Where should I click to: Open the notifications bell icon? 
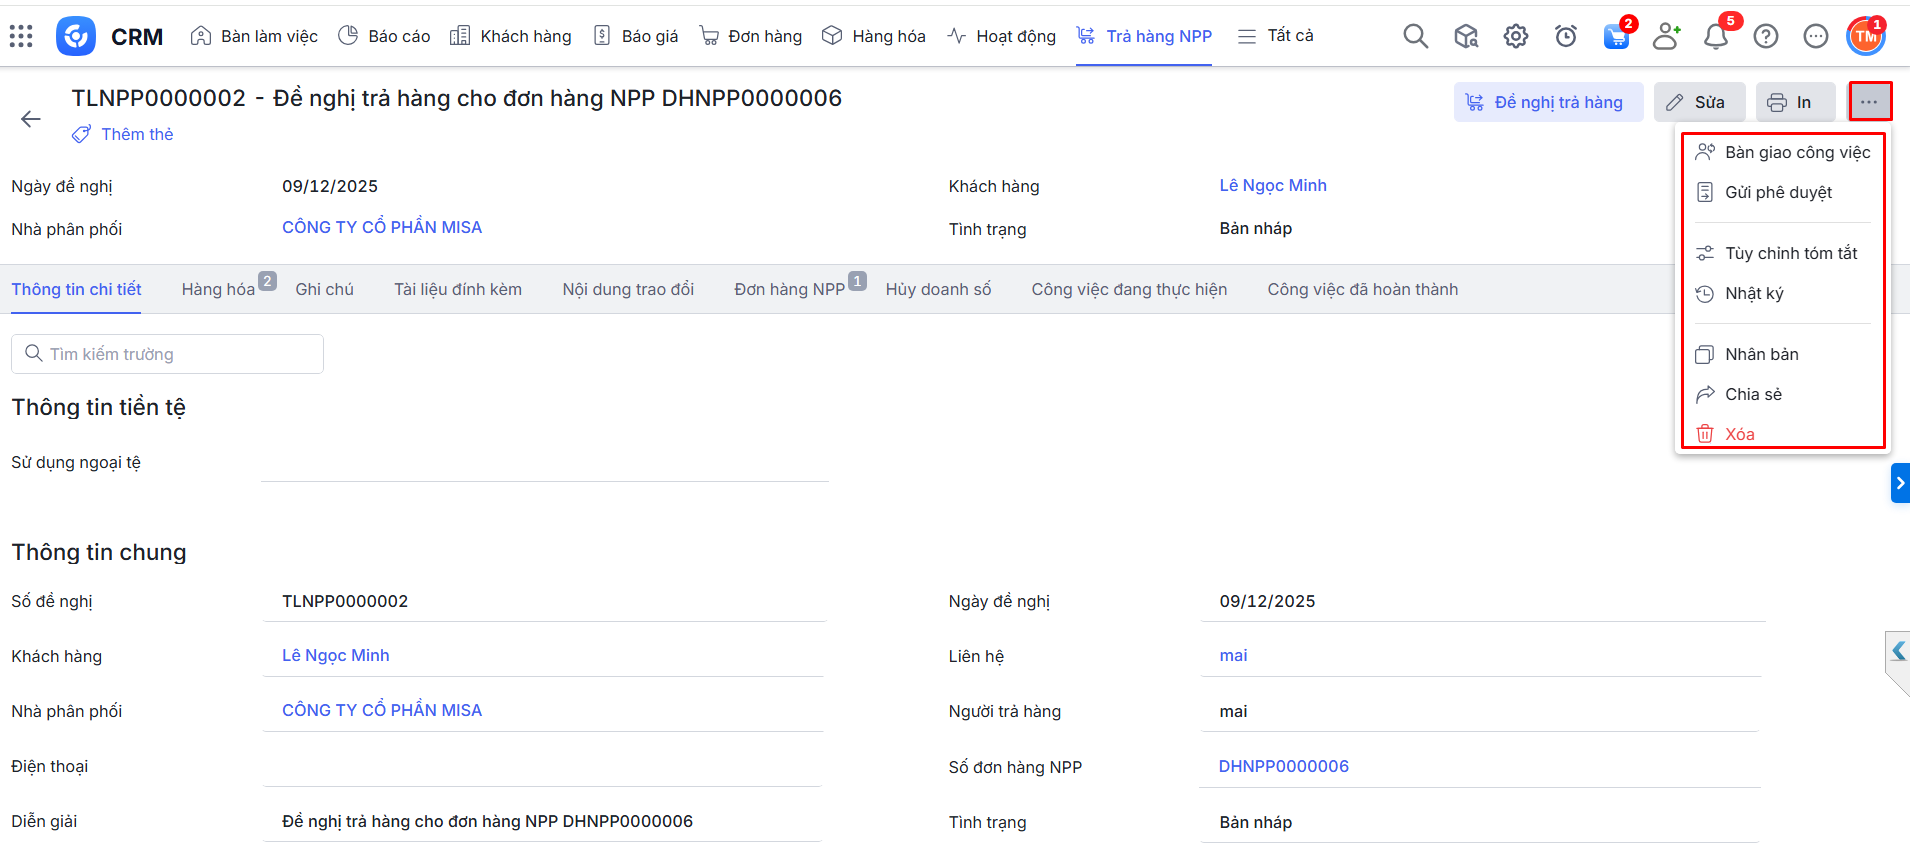[x=1716, y=36]
